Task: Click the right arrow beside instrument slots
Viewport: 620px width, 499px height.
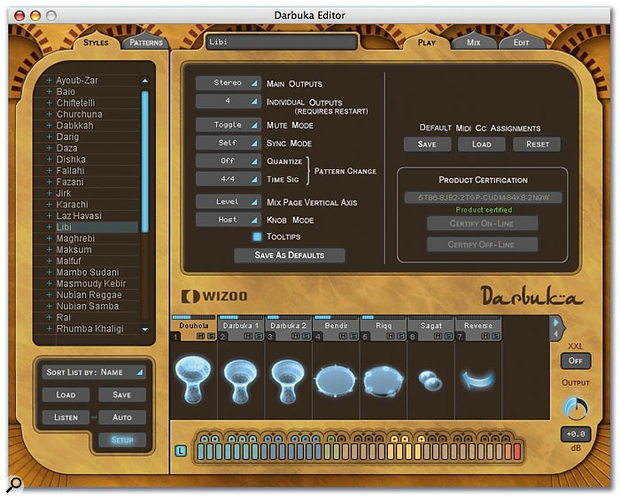Action: (x=556, y=322)
